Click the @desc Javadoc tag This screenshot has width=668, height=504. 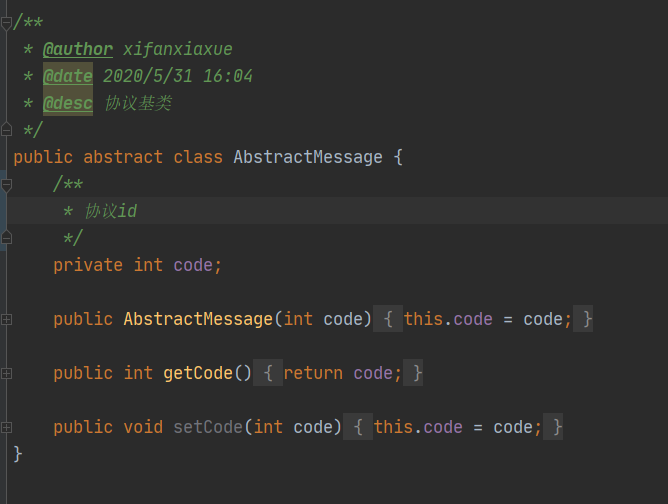pos(68,103)
